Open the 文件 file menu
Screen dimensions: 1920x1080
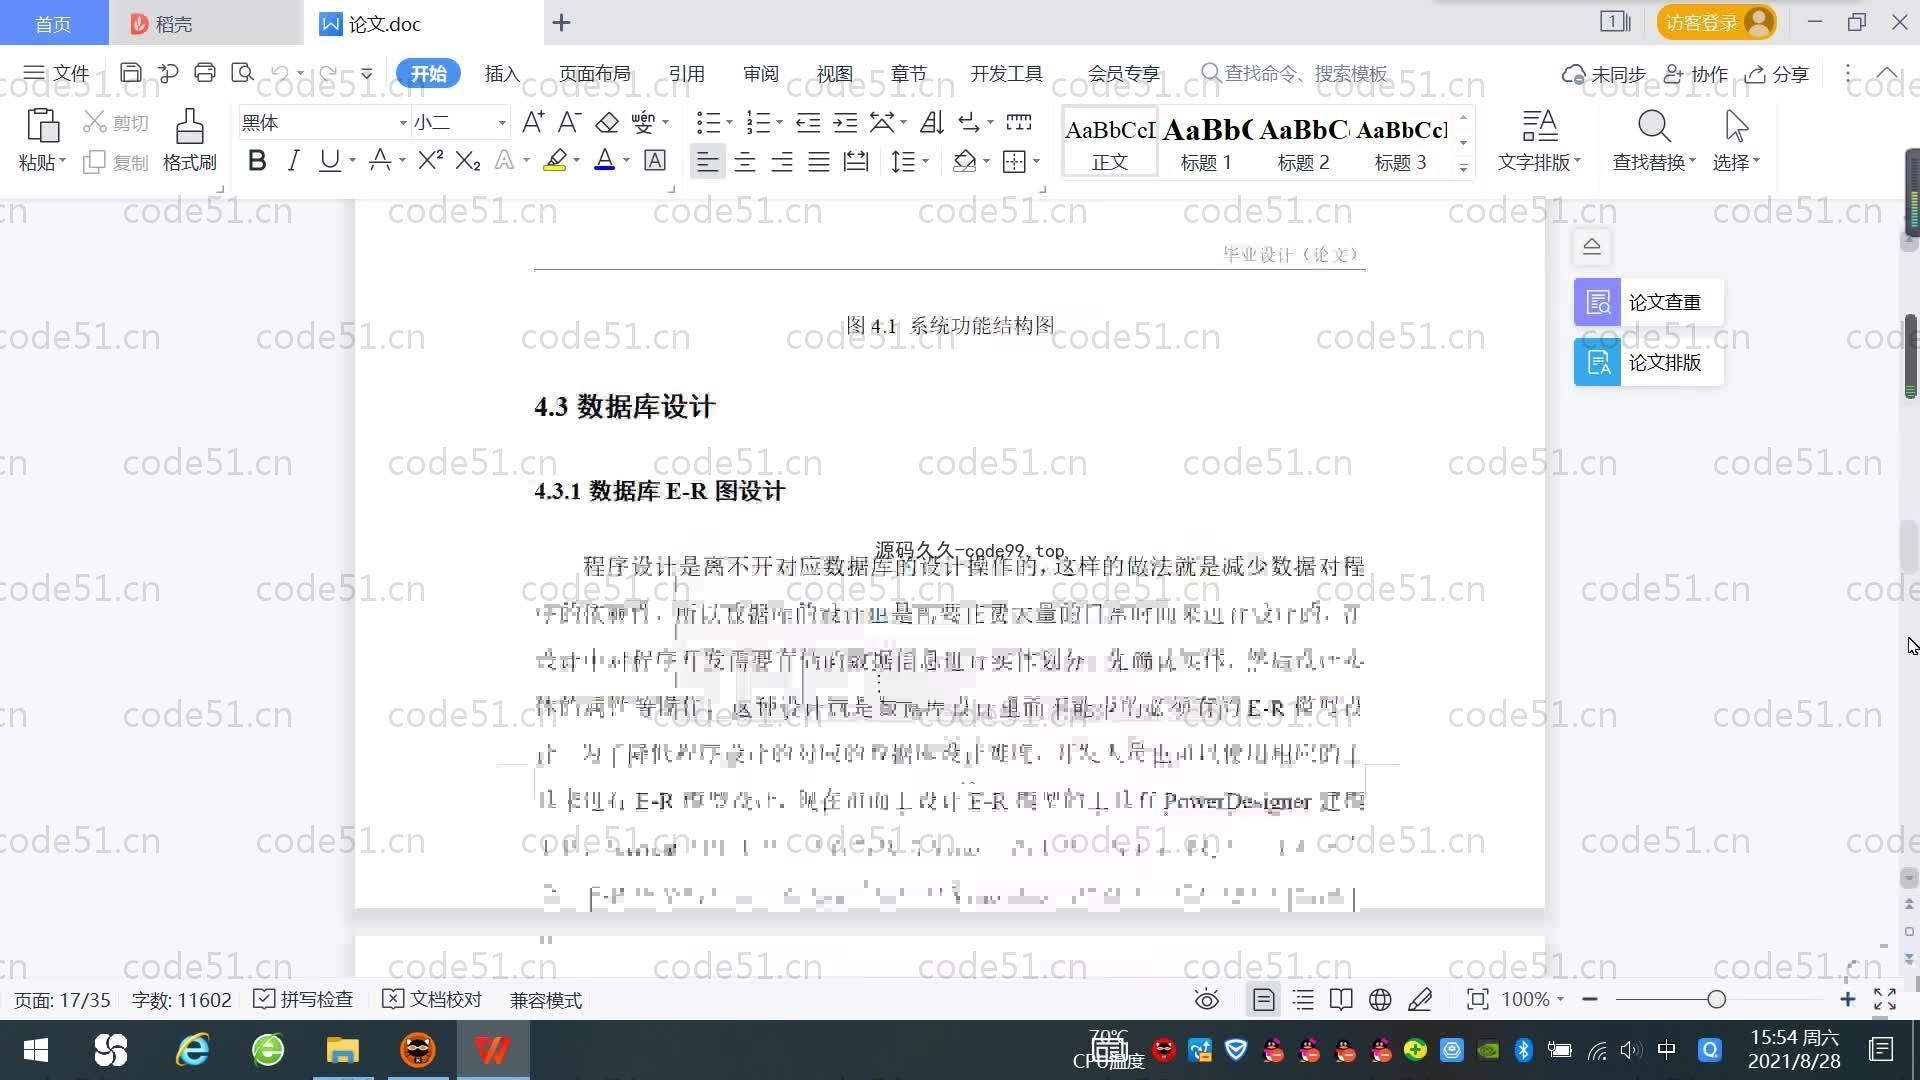[x=56, y=73]
